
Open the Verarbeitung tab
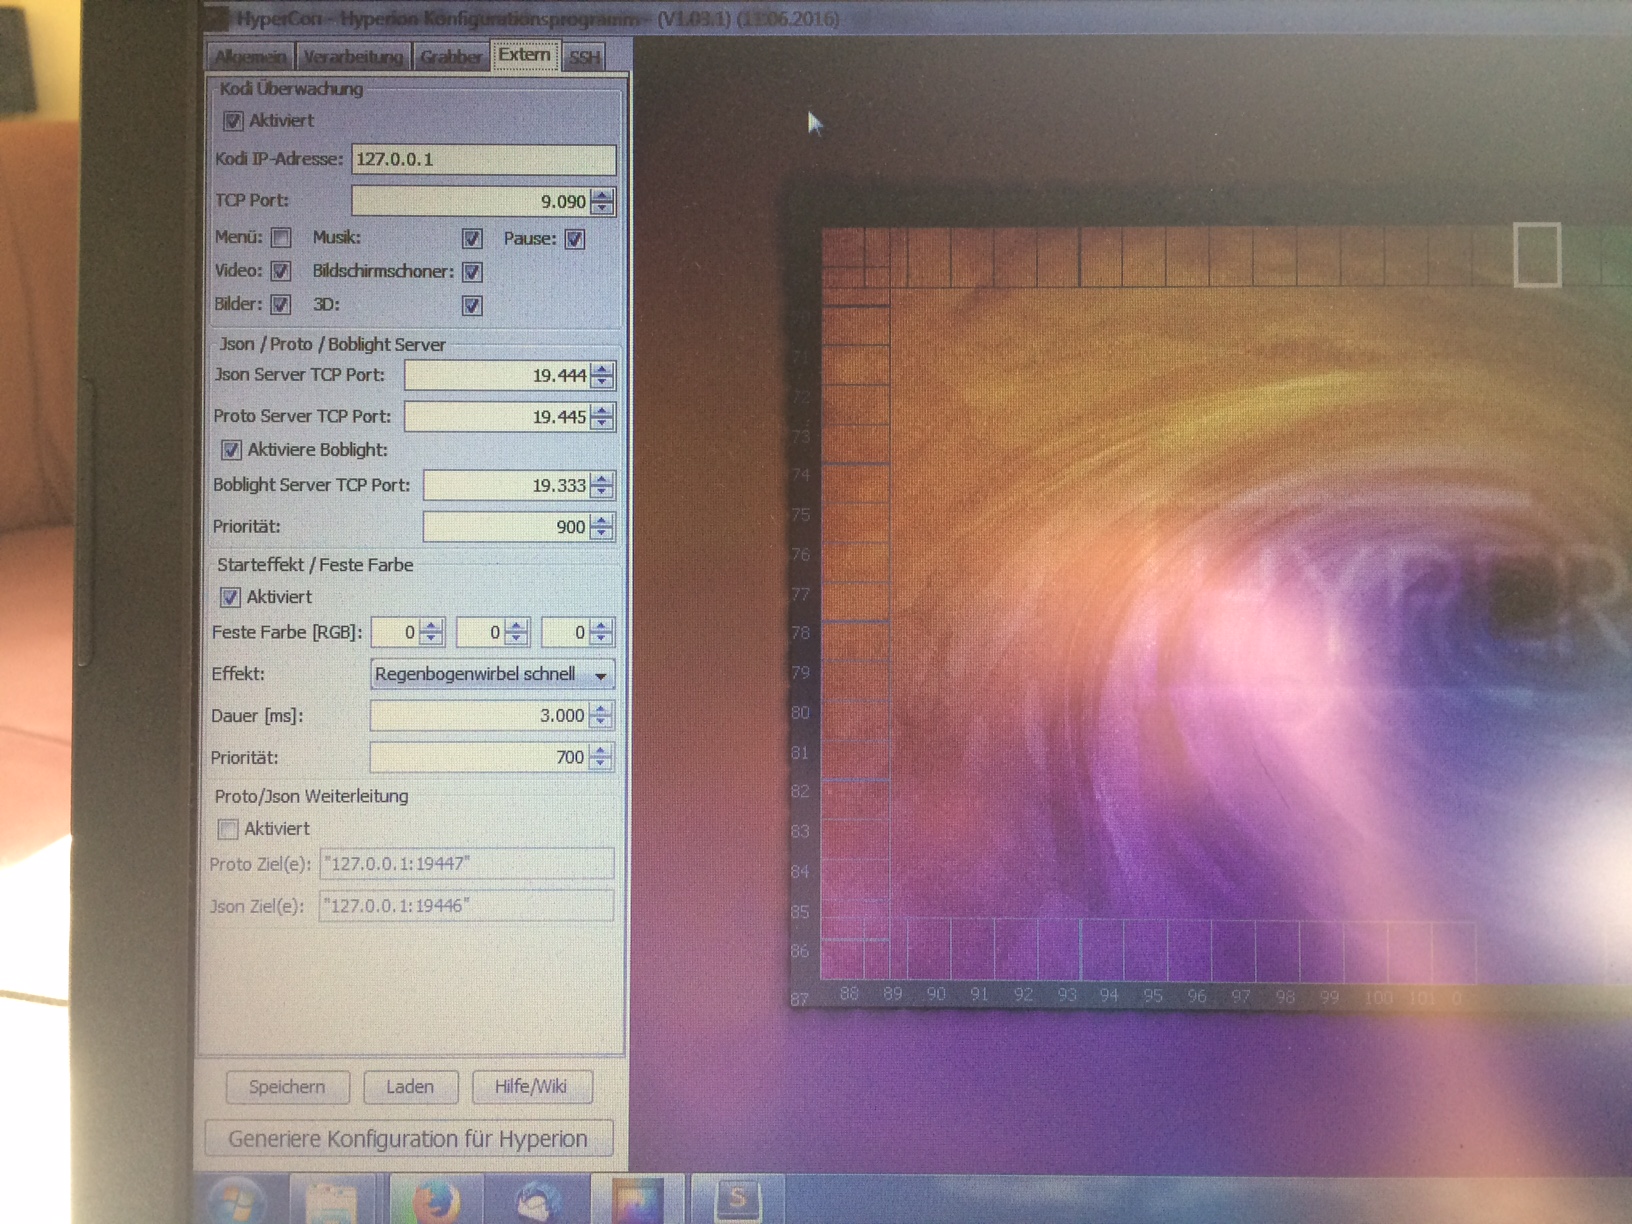coord(353,57)
